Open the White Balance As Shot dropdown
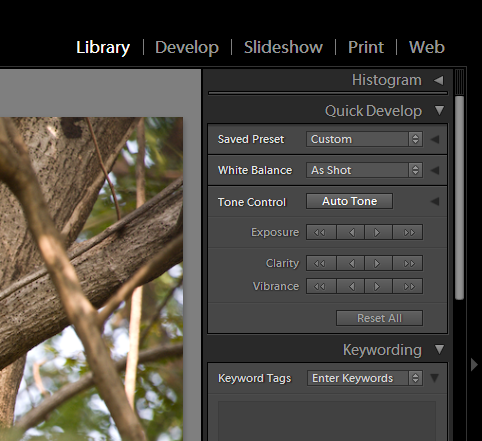Viewport: 482px width, 441px height. click(x=364, y=170)
